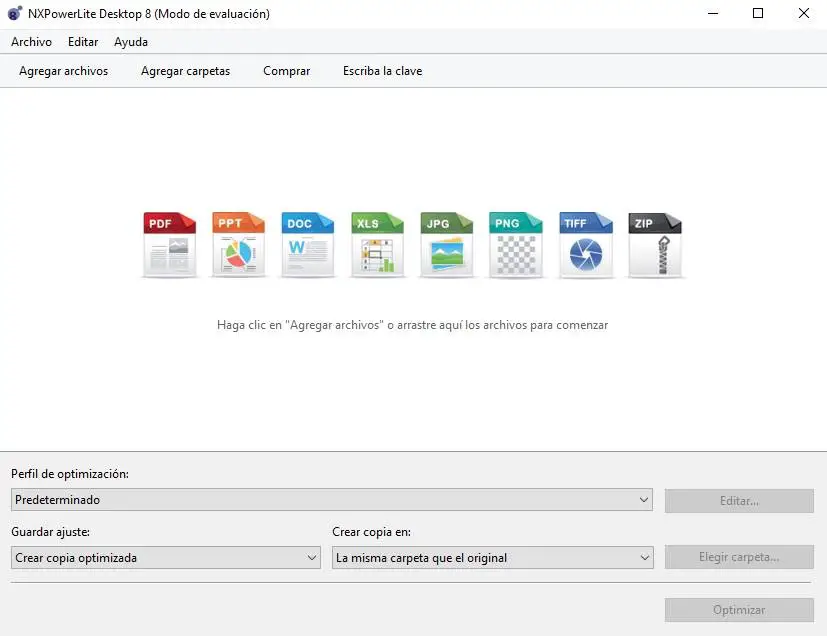Viewport: 827px width, 636px height.
Task: Click the PPT presentation file icon
Action: pos(238,245)
